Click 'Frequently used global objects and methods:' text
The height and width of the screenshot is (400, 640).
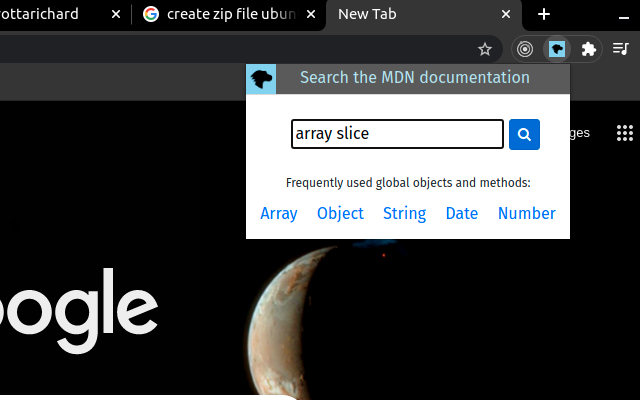click(408, 182)
